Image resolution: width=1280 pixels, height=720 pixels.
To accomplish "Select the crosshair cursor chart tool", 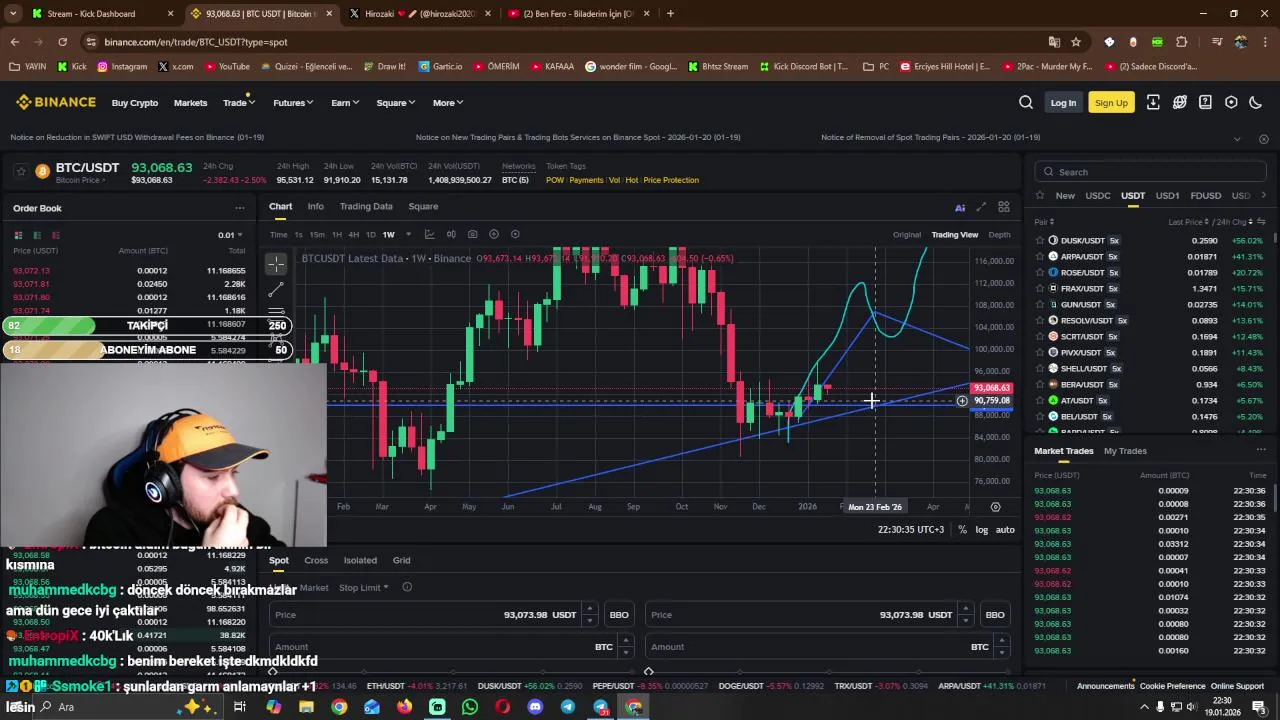I will click(x=276, y=264).
